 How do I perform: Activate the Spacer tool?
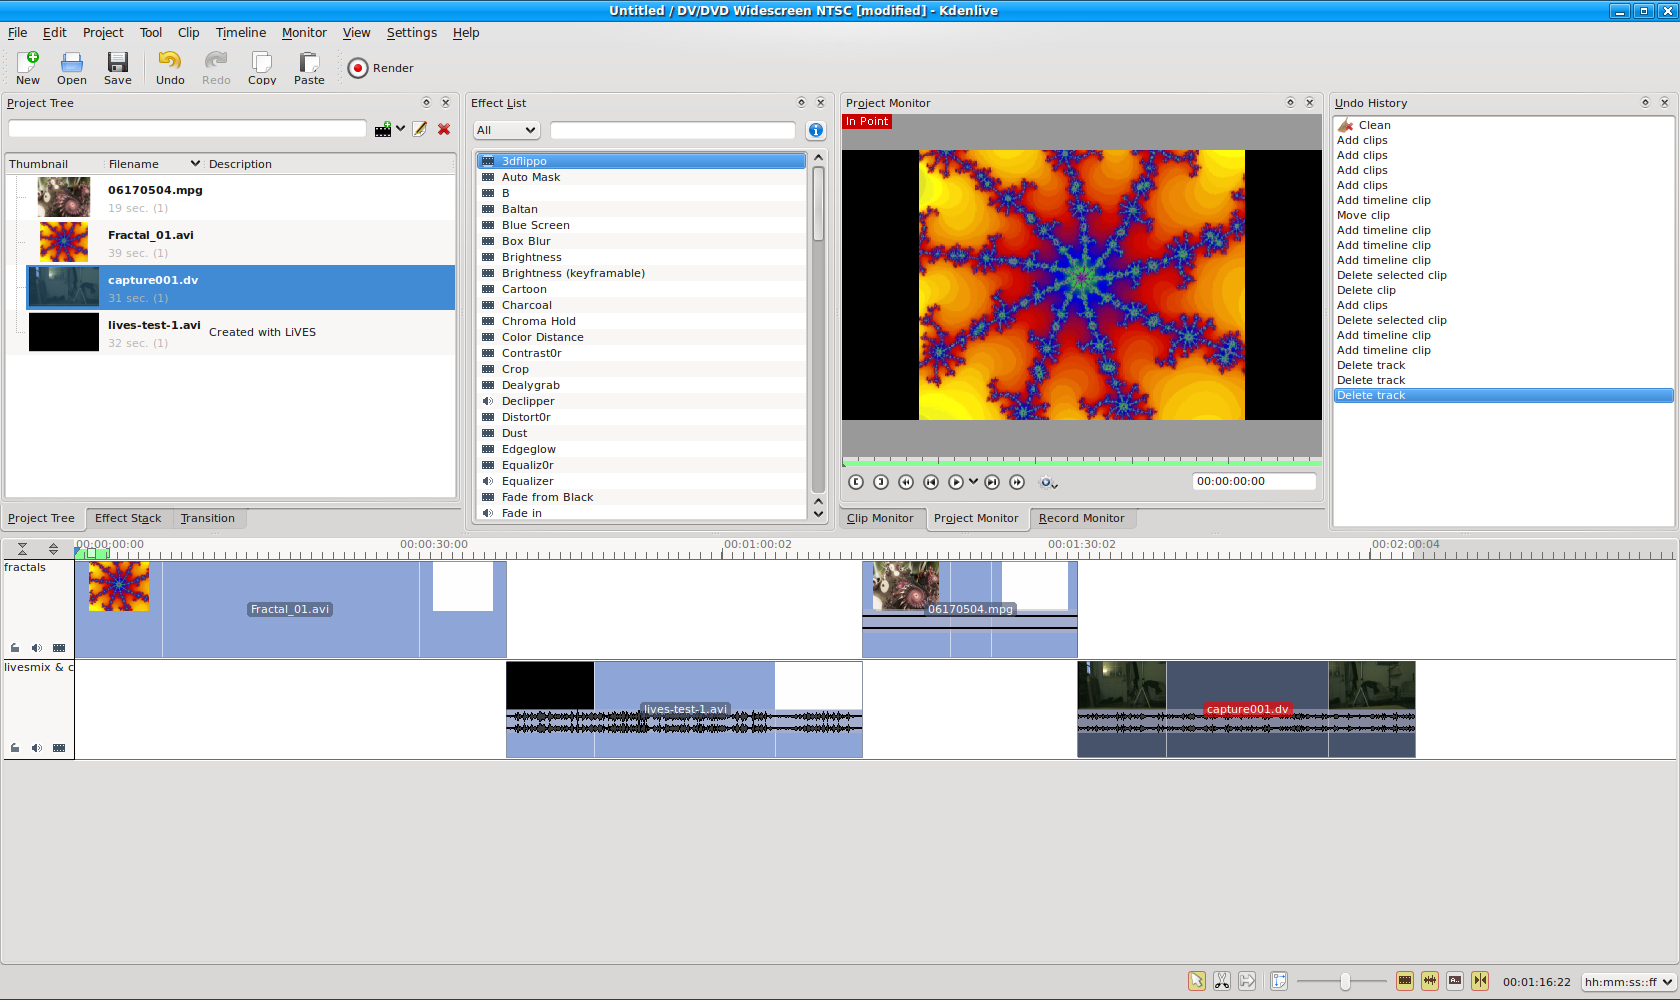(1247, 981)
